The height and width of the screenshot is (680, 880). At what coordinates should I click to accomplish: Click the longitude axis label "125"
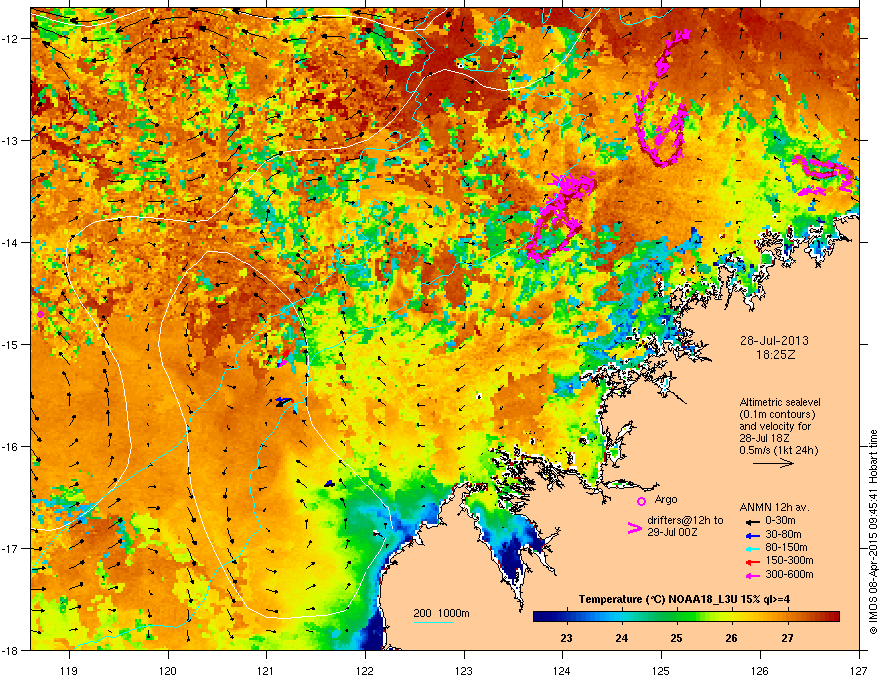tap(661, 670)
